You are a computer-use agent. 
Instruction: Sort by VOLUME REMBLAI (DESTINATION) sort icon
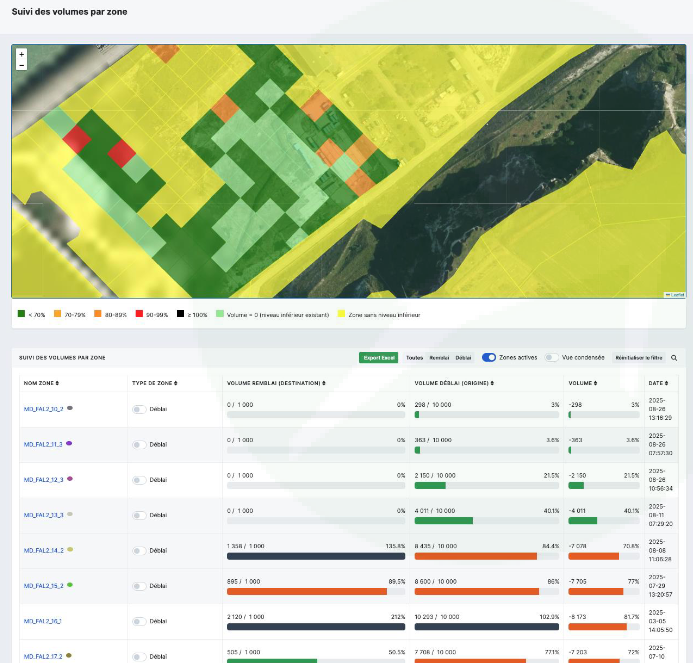click(324, 383)
